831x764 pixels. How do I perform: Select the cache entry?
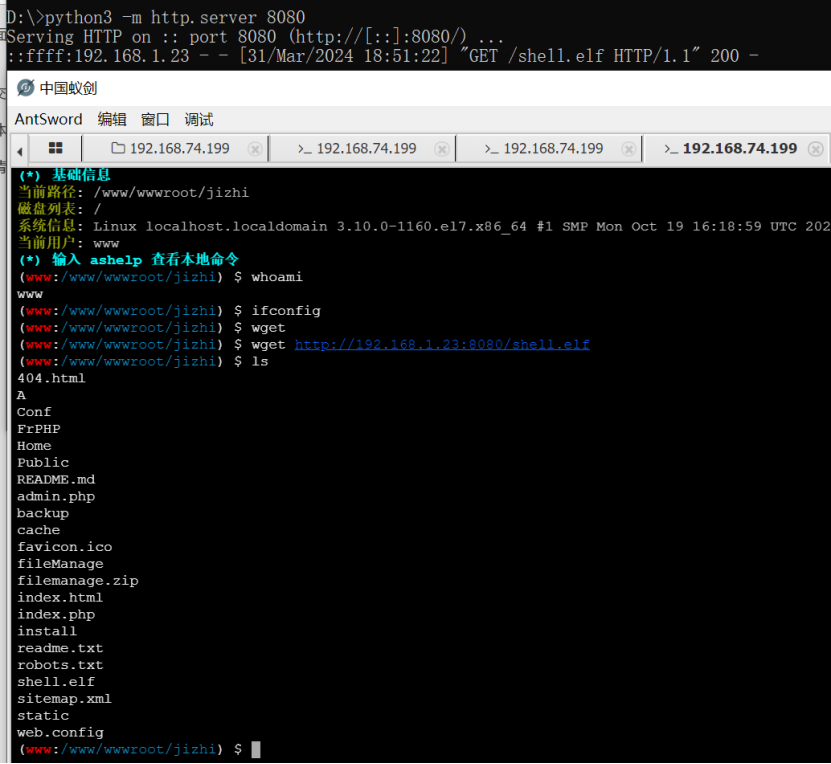(x=39, y=530)
